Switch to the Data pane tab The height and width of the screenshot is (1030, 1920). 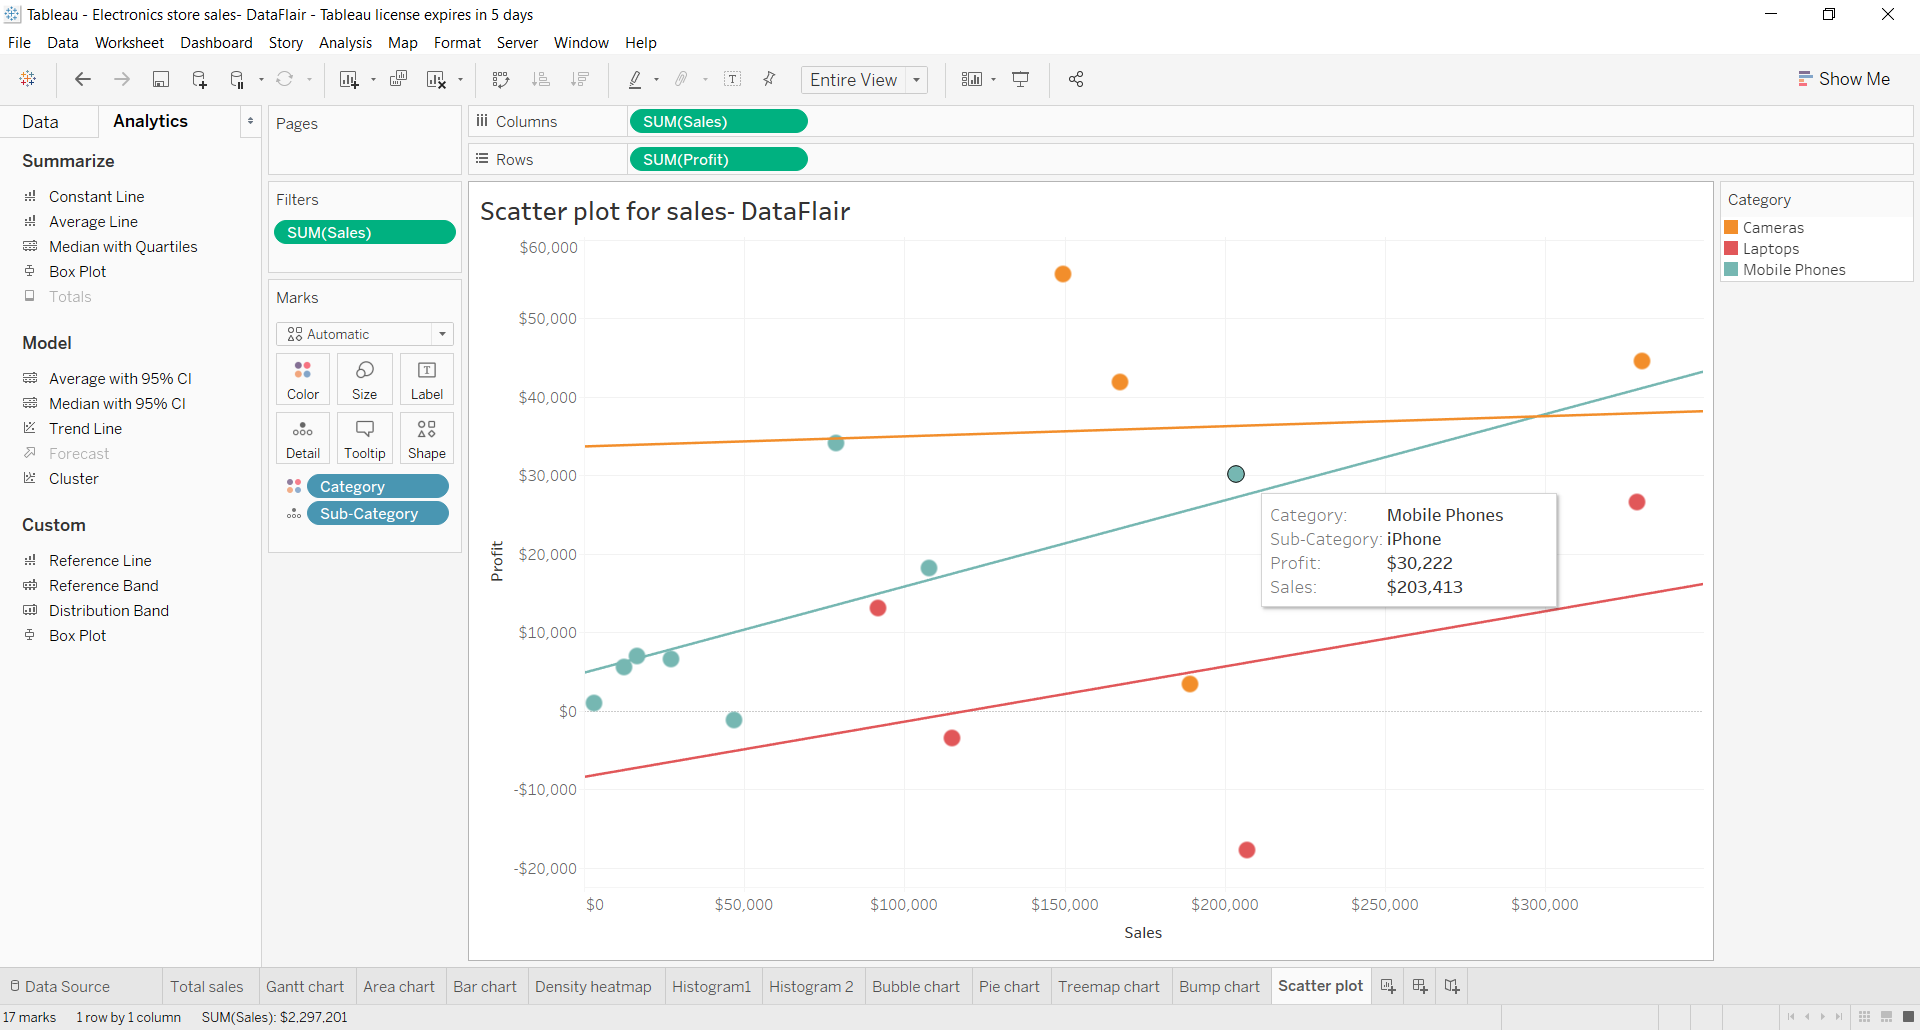(x=41, y=122)
